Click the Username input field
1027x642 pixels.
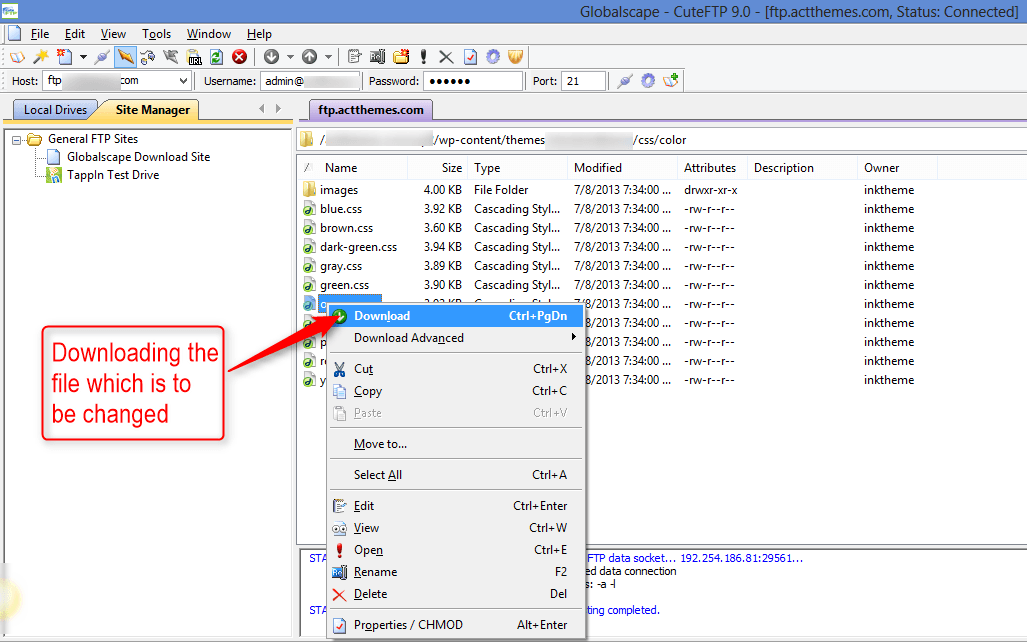(310, 81)
